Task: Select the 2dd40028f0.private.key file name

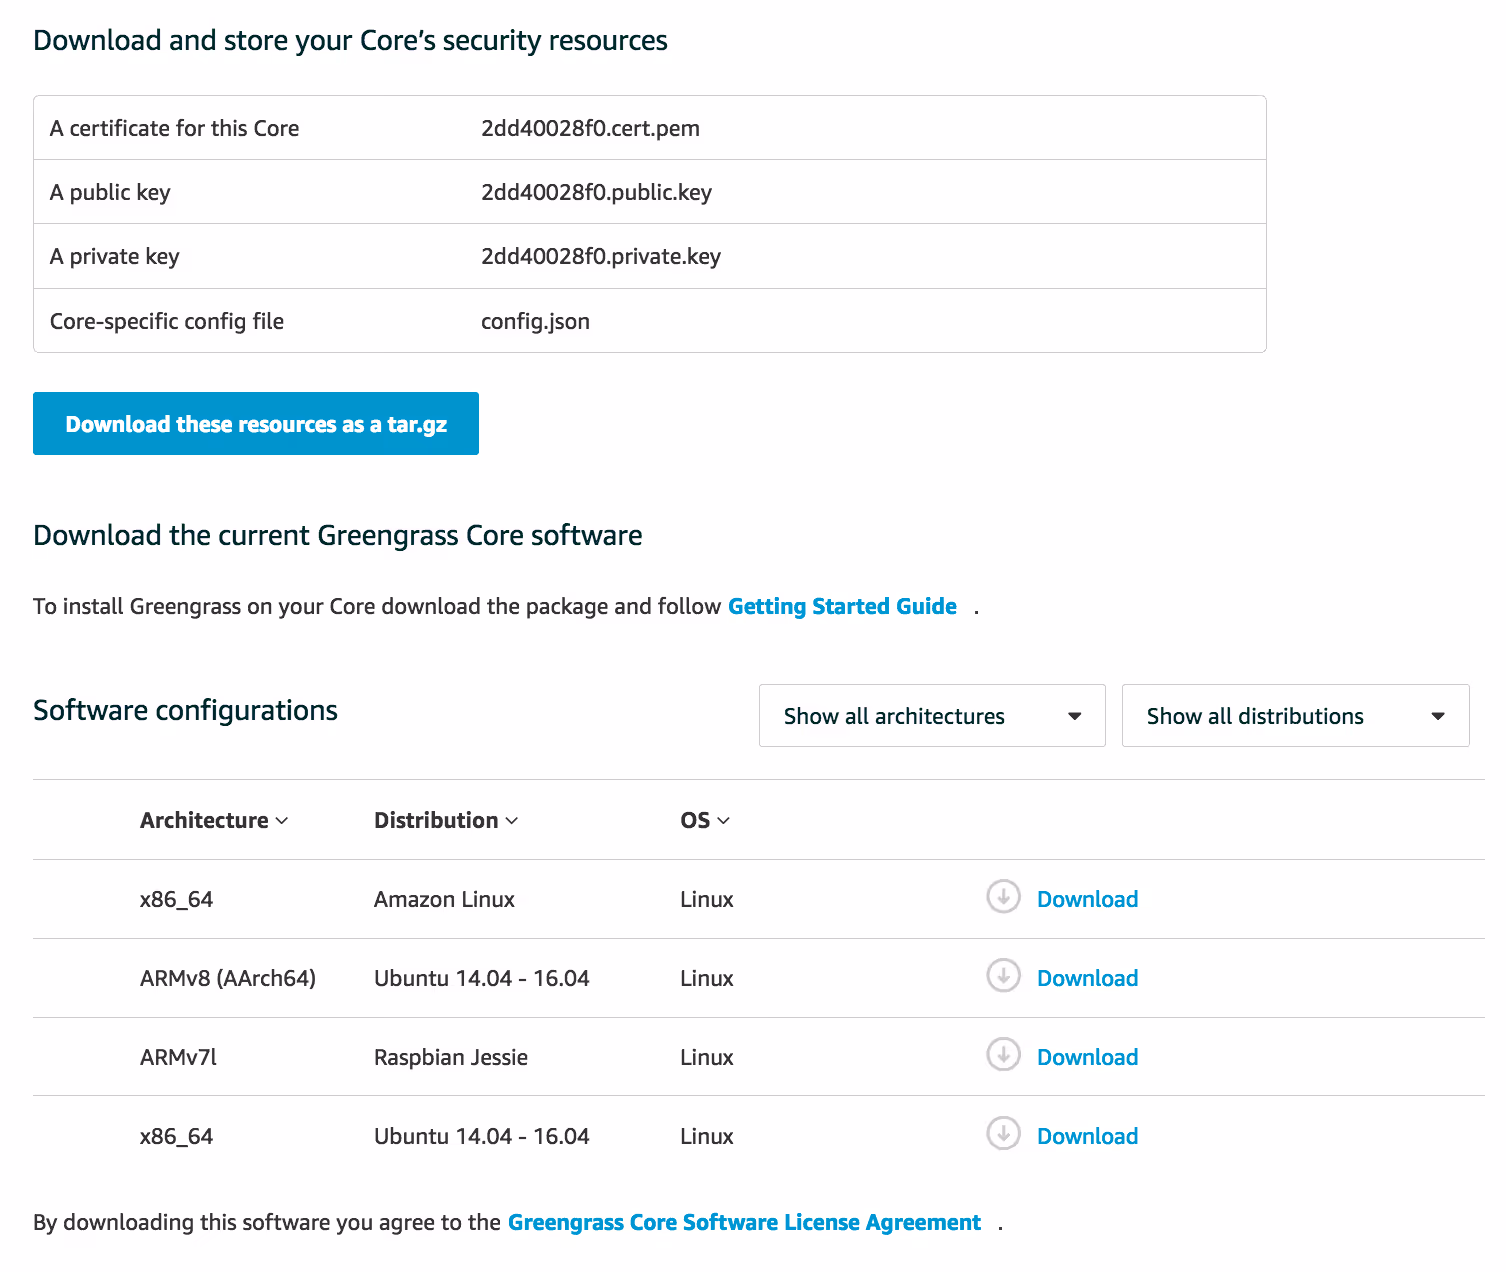Action: coord(600,256)
